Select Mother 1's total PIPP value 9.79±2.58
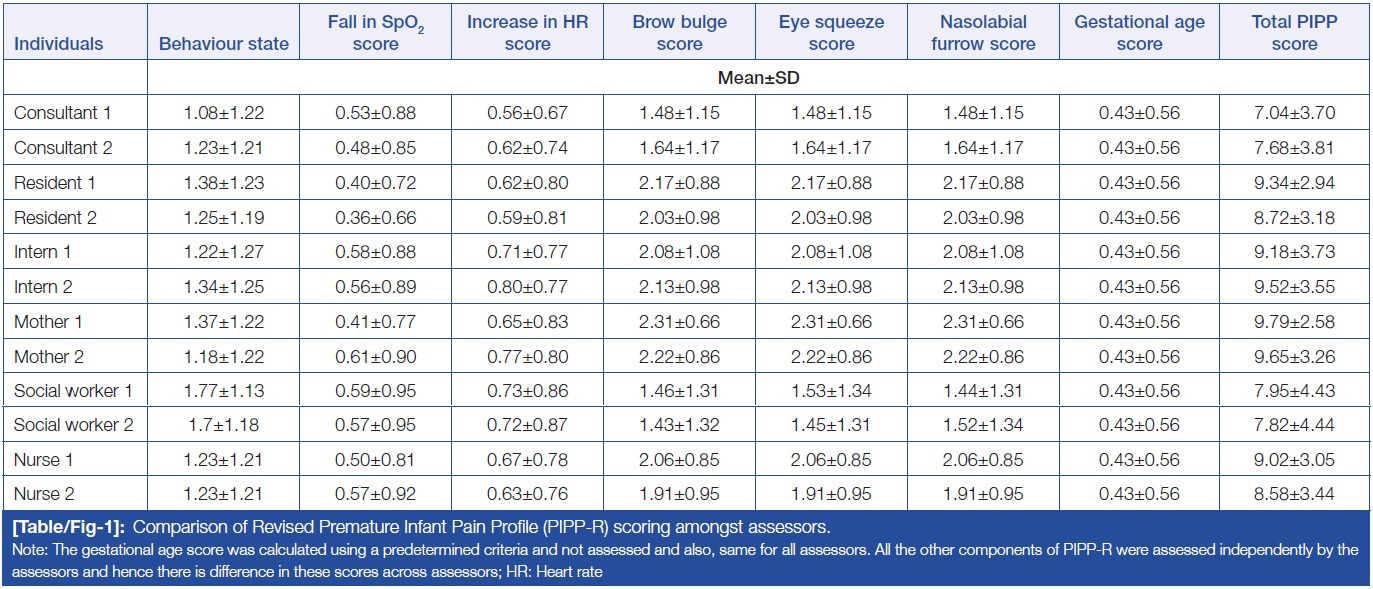The width and height of the screenshot is (1373, 589). coord(1294,322)
